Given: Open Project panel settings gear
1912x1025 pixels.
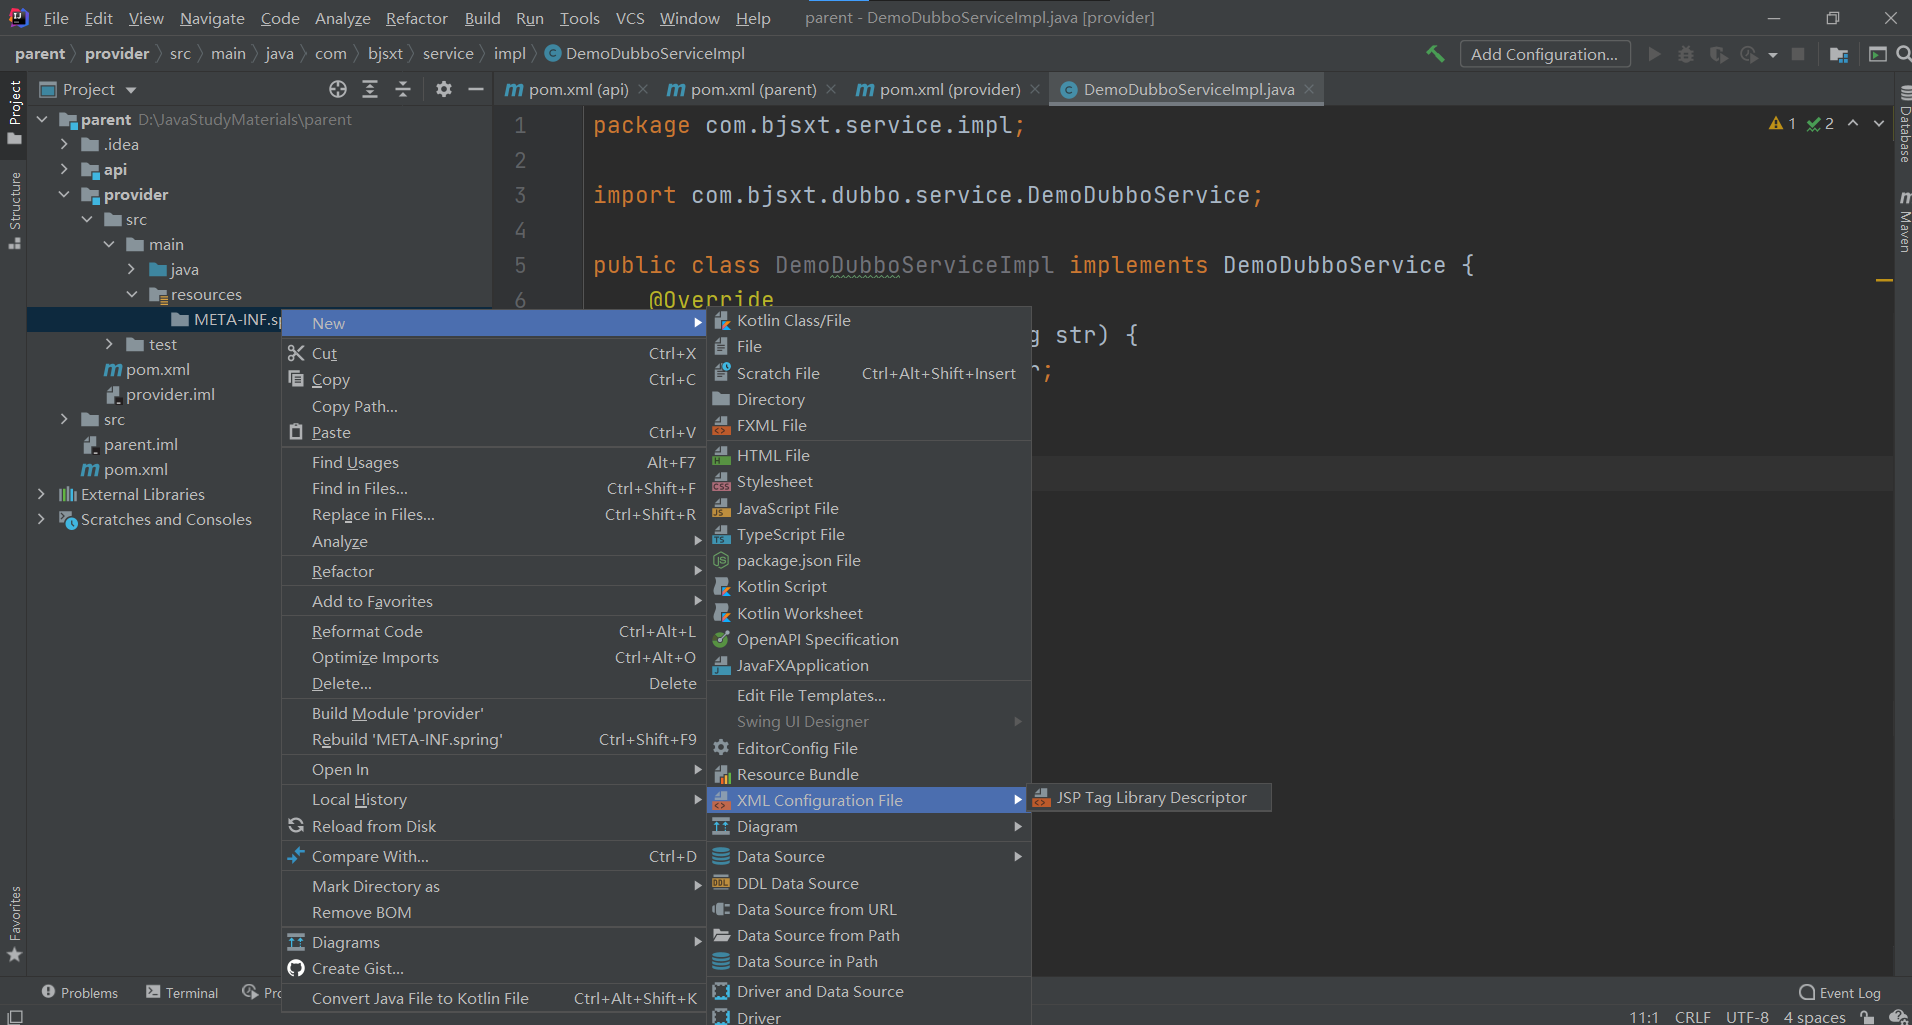Looking at the screenshot, I should tap(444, 89).
